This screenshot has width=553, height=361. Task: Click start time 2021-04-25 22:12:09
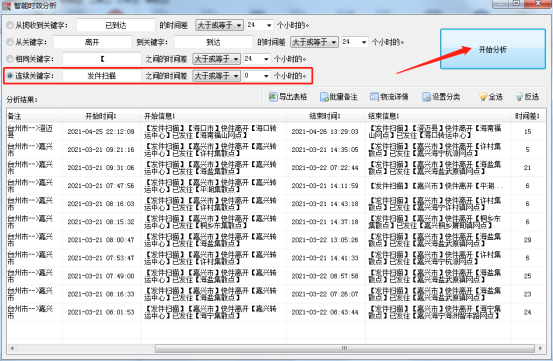click(101, 131)
